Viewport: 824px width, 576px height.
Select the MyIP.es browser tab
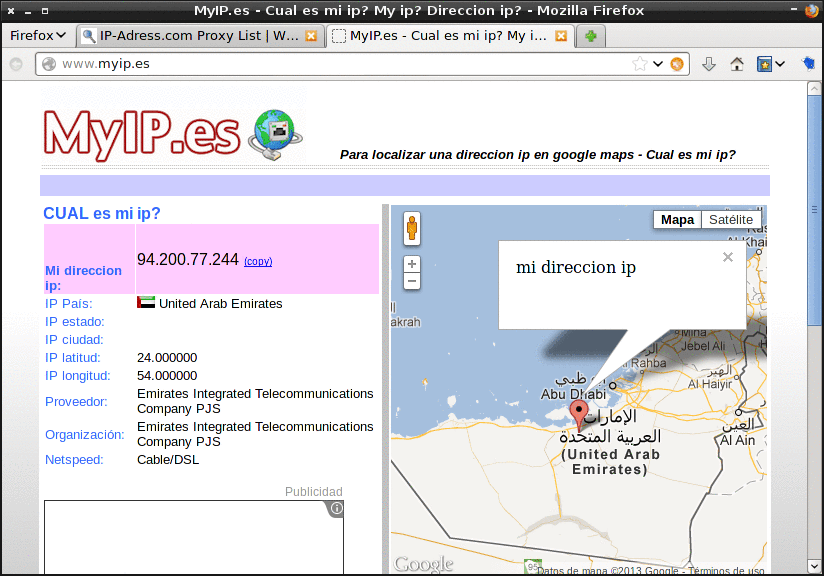pos(448,36)
